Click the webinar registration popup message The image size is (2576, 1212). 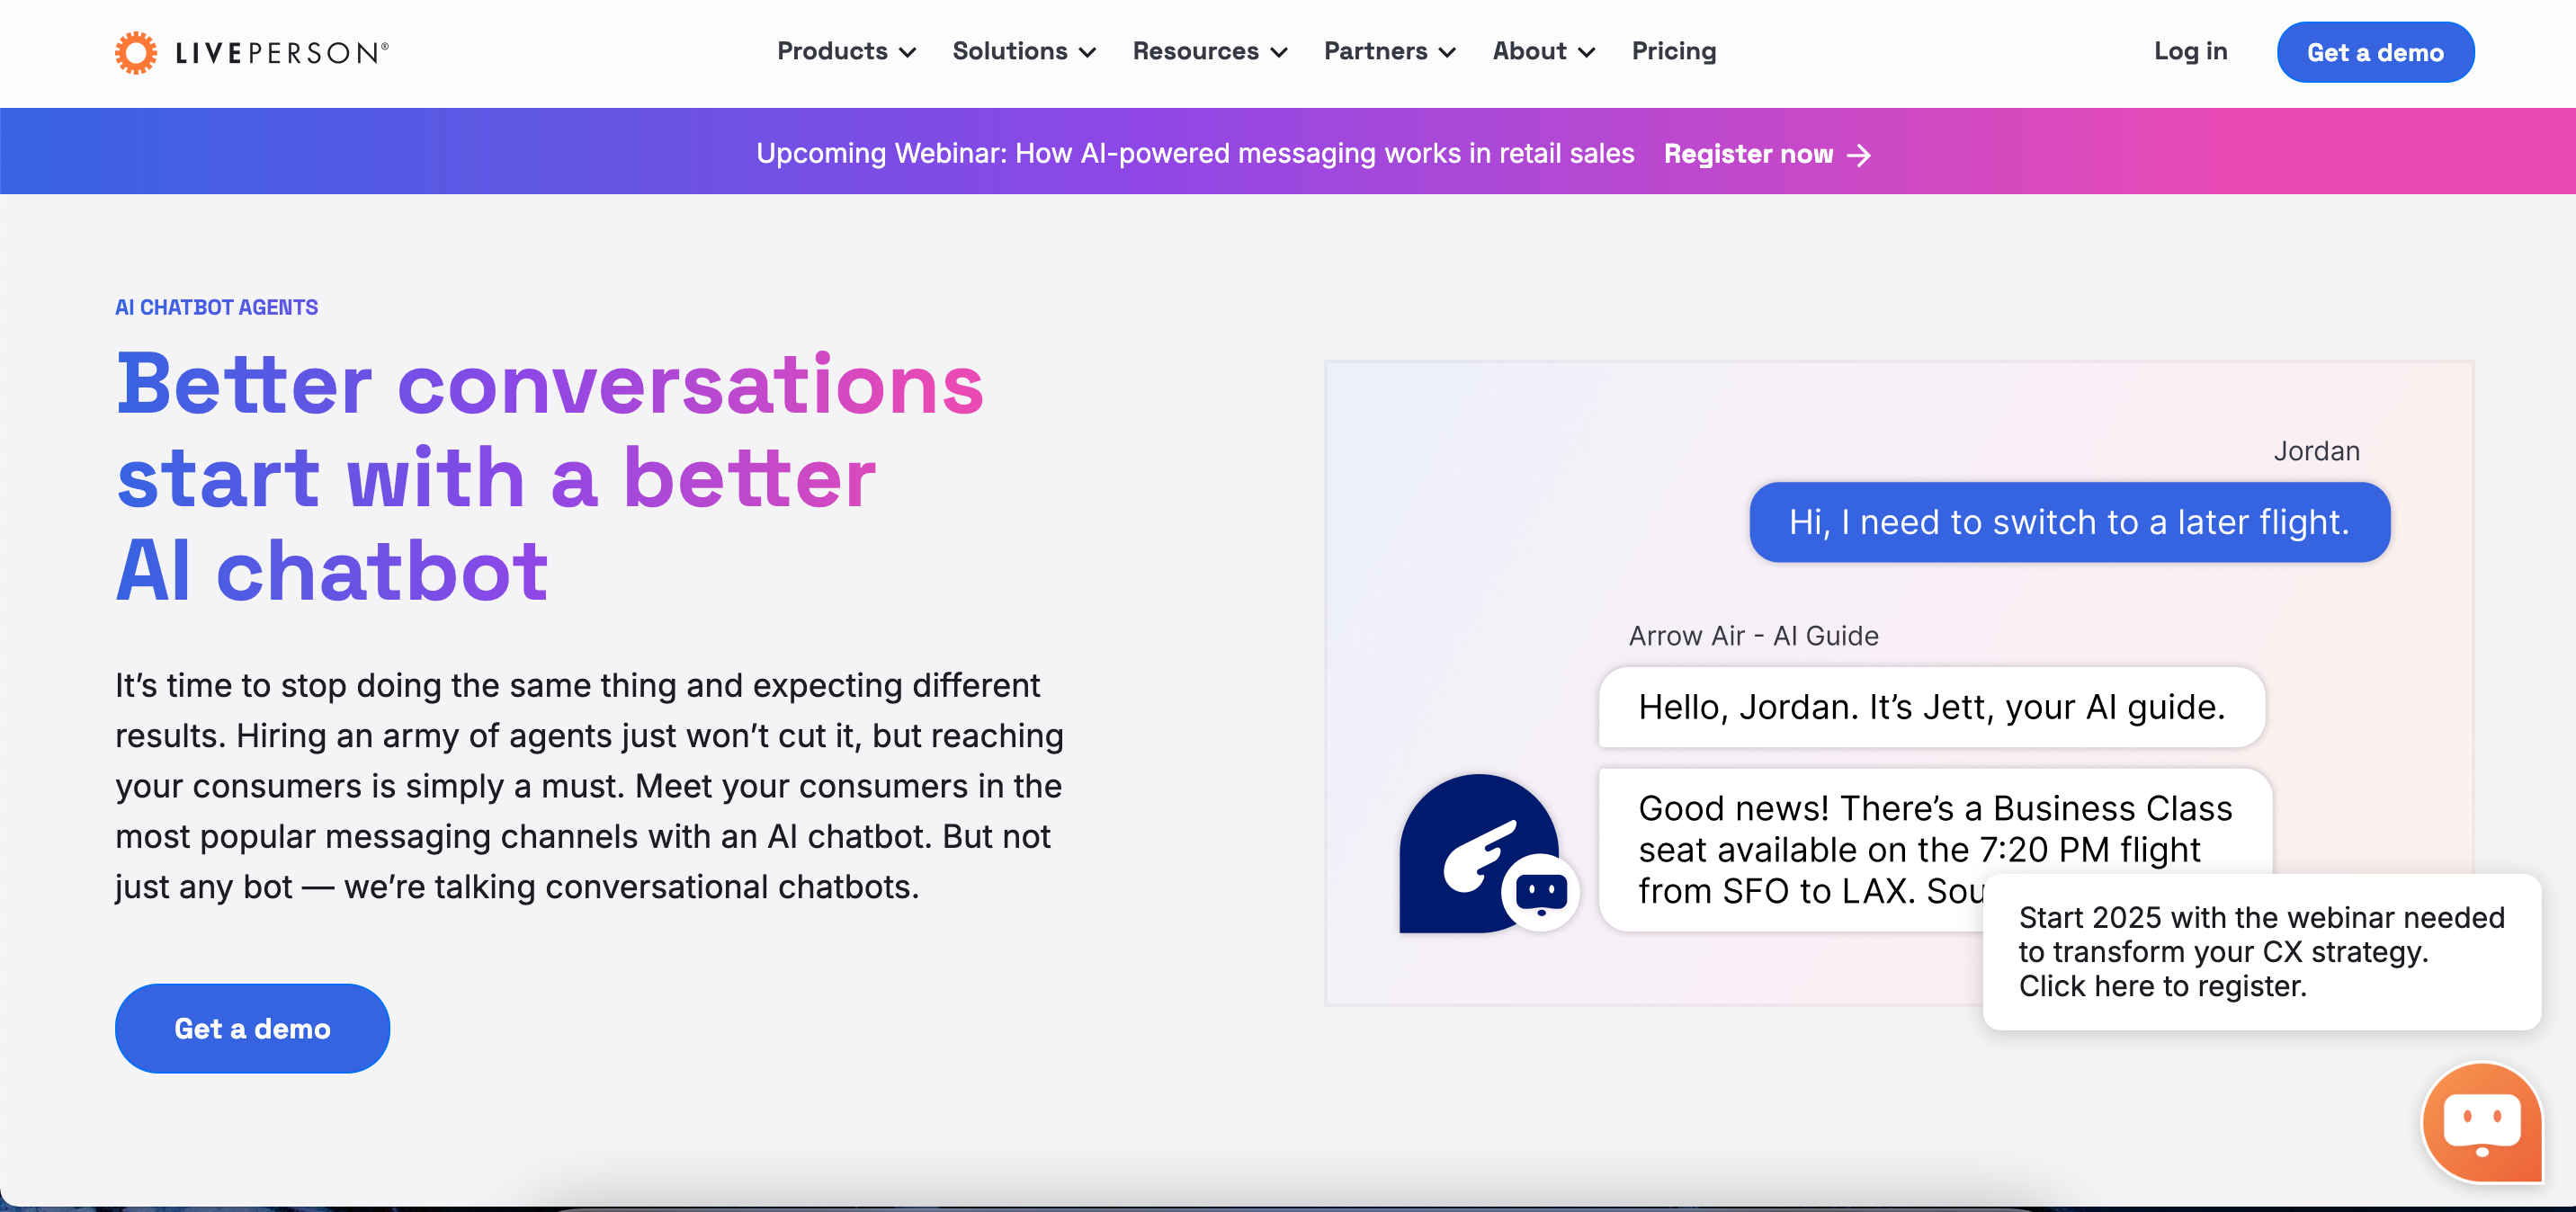2261,951
